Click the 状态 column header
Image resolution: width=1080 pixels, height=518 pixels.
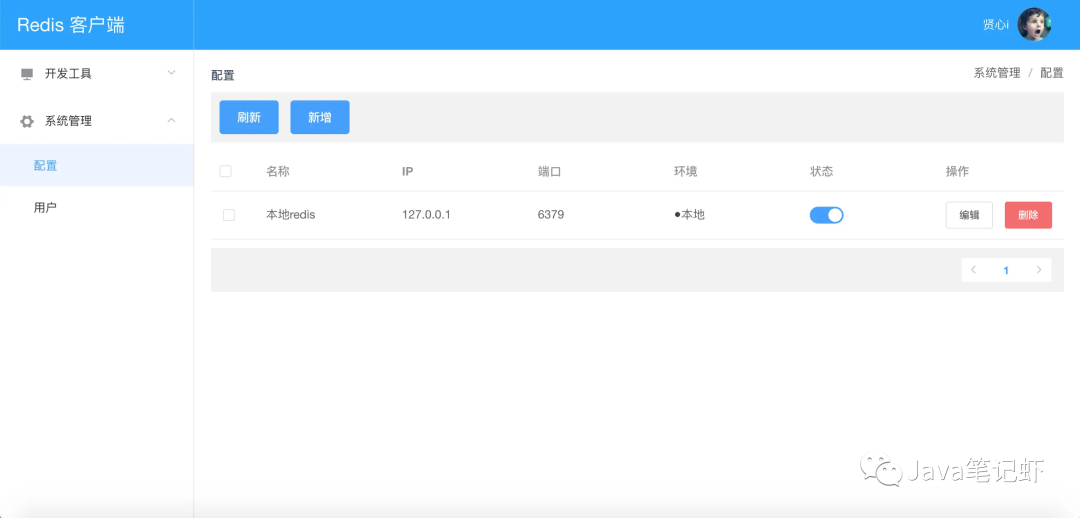(x=821, y=172)
